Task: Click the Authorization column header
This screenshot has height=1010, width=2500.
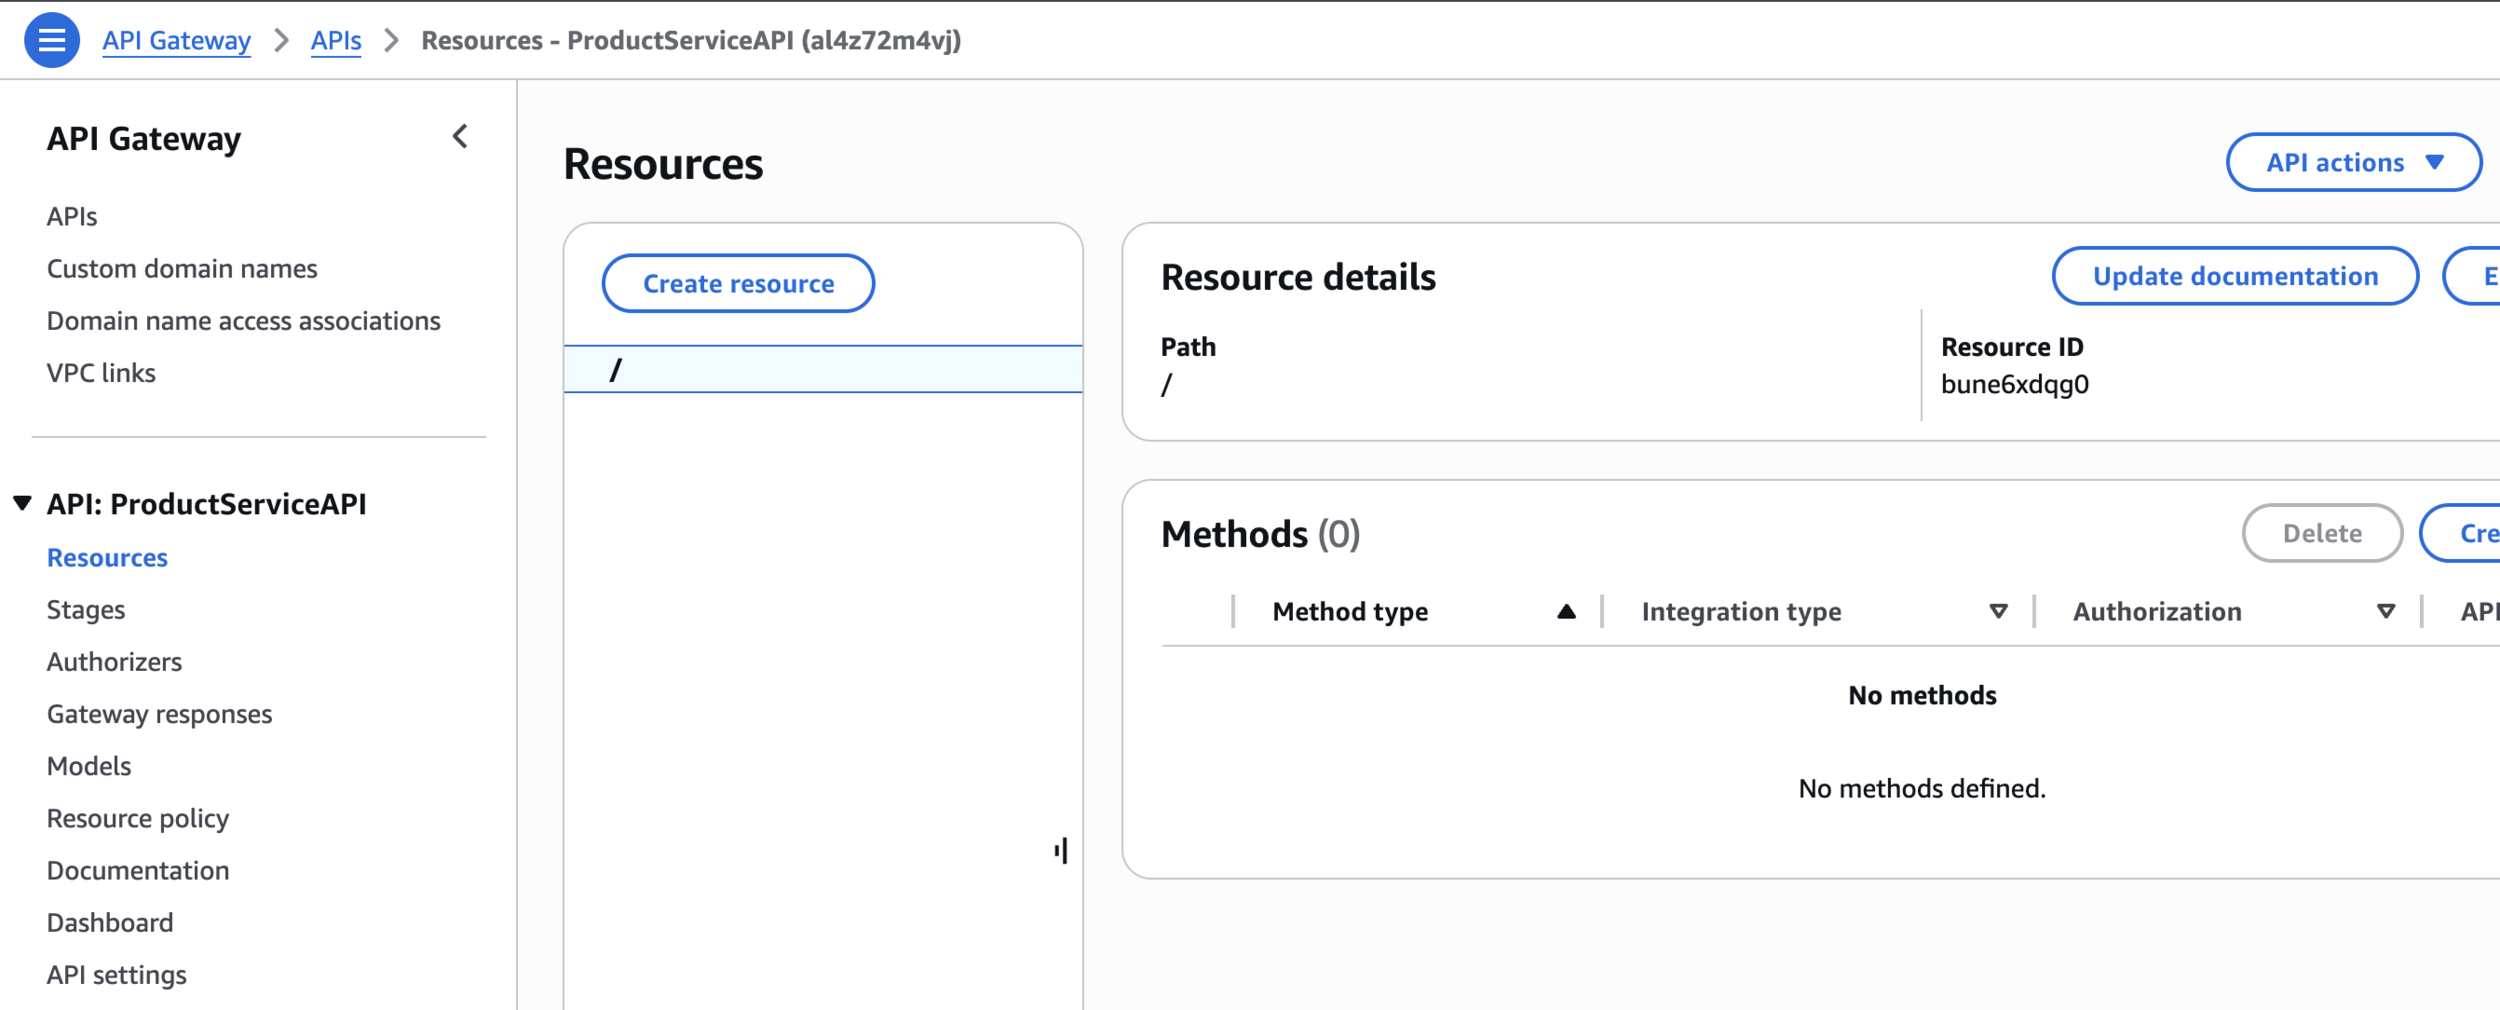Action: (2157, 611)
